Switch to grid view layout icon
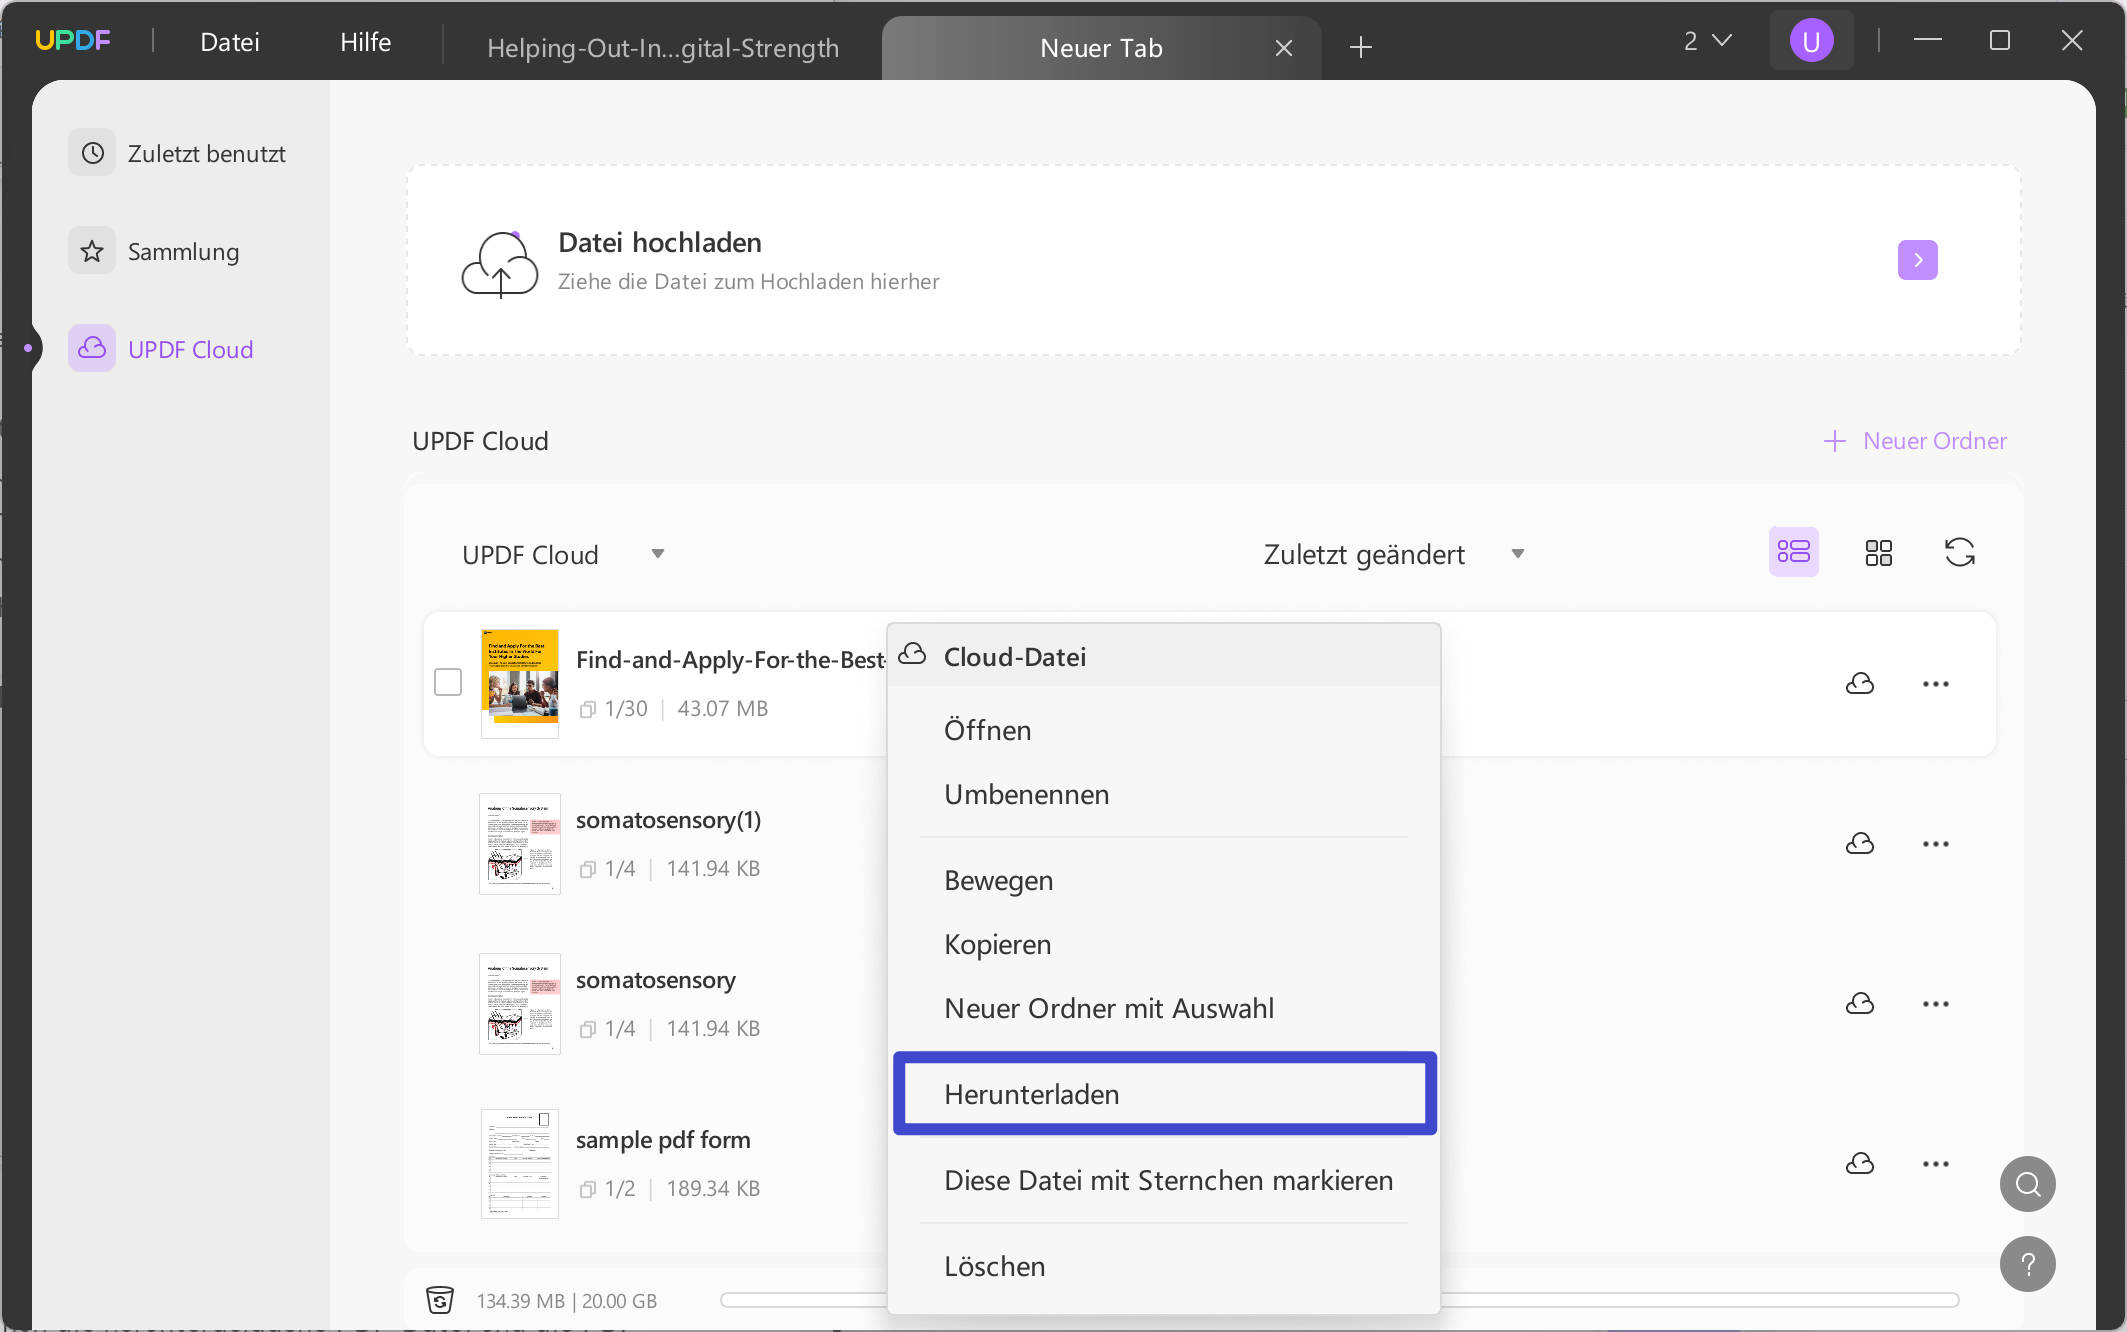 click(x=1878, y=552)
